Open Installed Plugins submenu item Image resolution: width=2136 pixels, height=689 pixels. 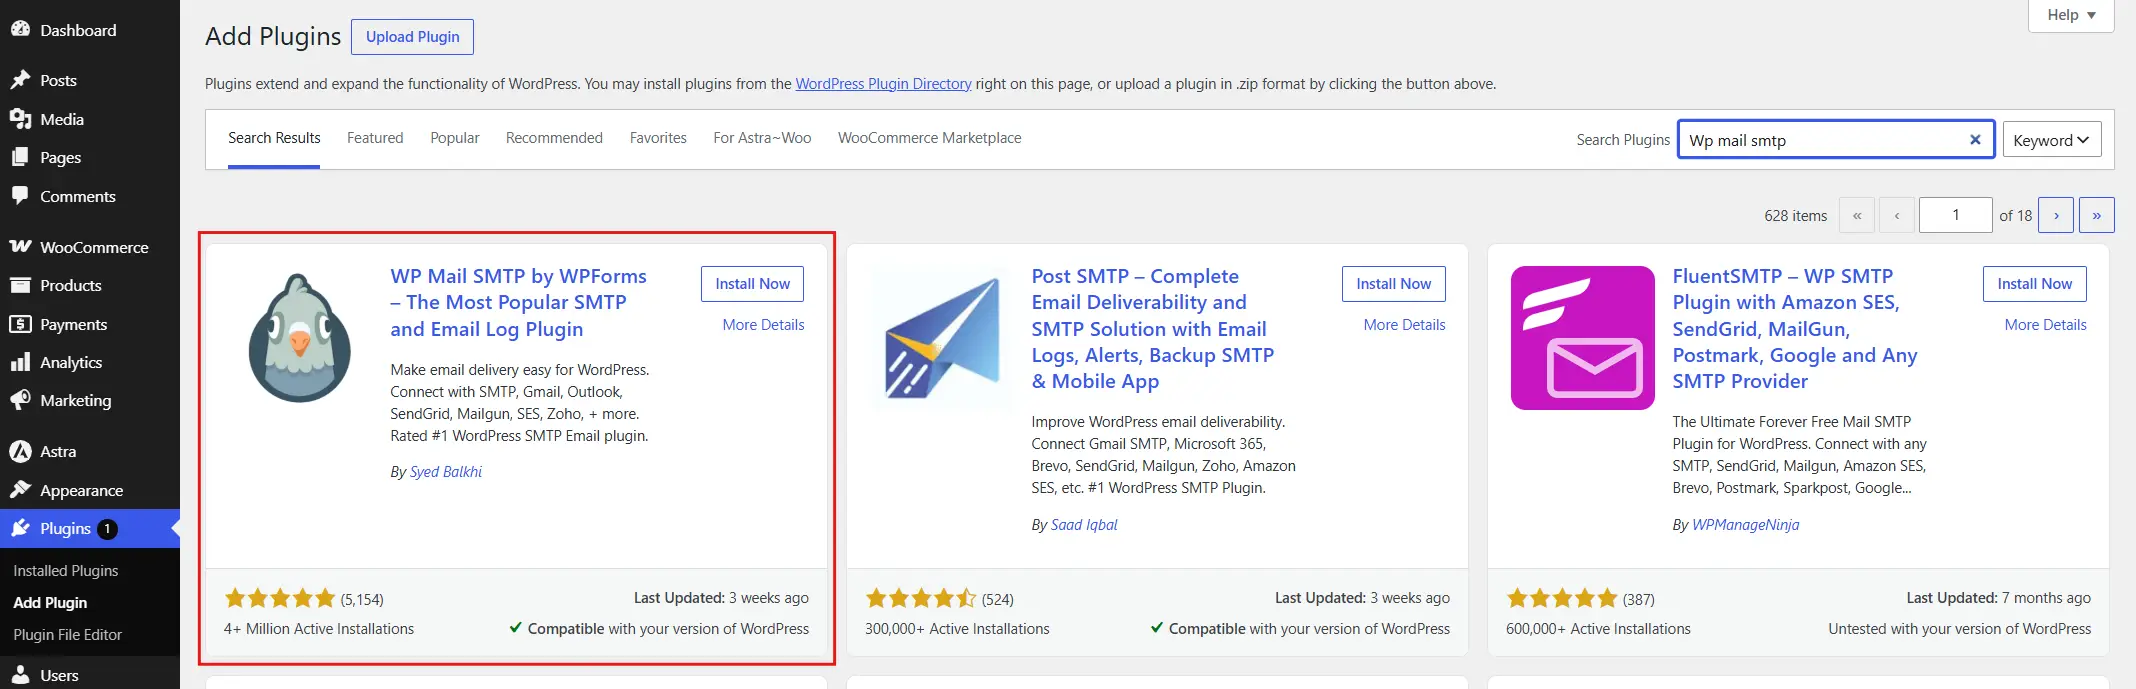pyautogui.click(x=66, y=571)
